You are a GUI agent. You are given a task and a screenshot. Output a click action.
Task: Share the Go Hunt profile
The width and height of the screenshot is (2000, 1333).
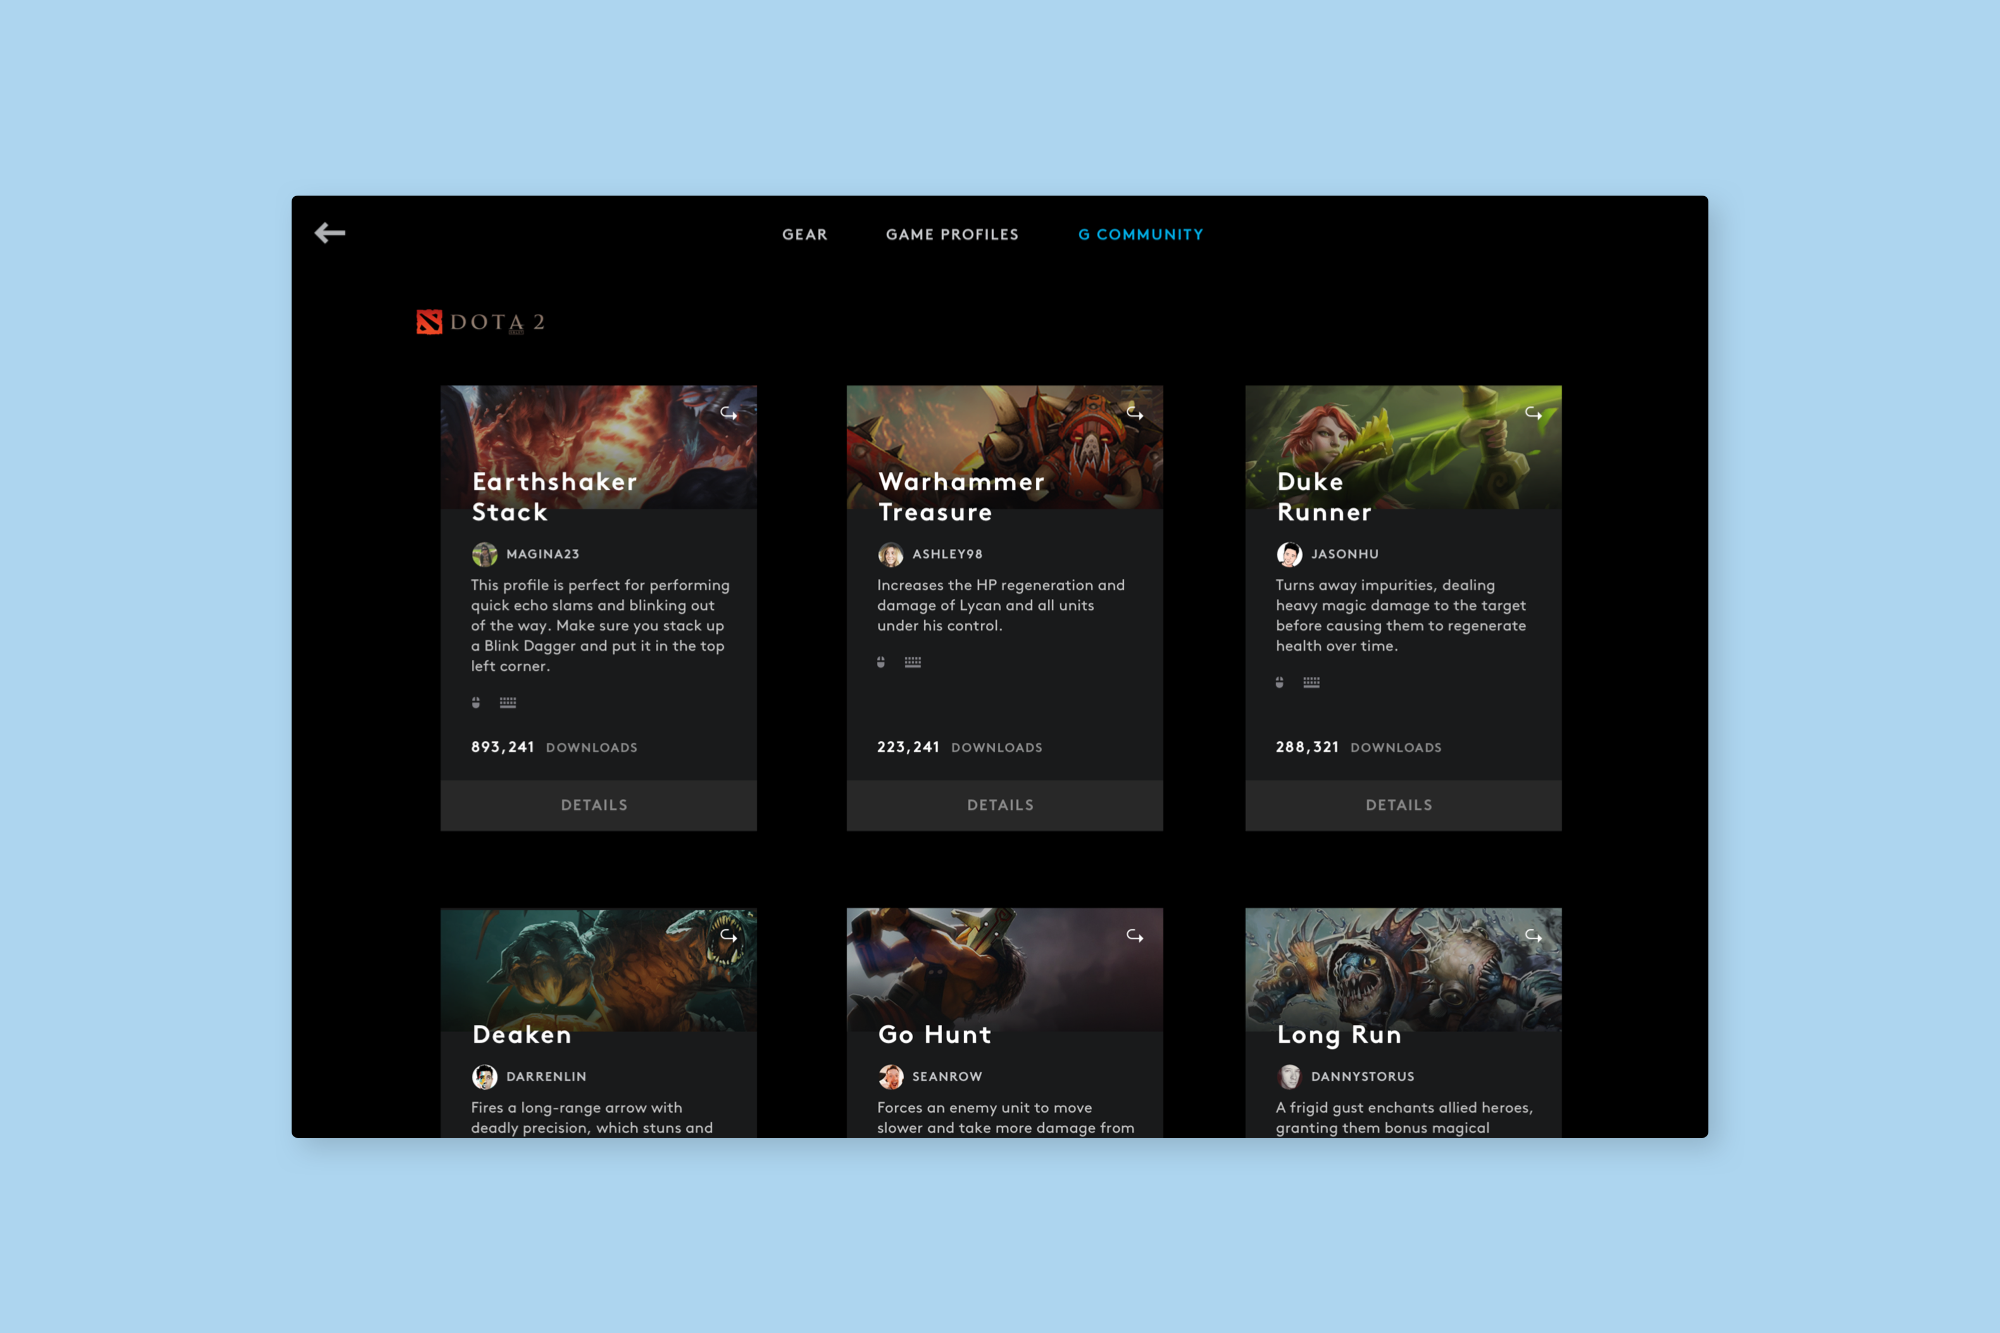1135,936
